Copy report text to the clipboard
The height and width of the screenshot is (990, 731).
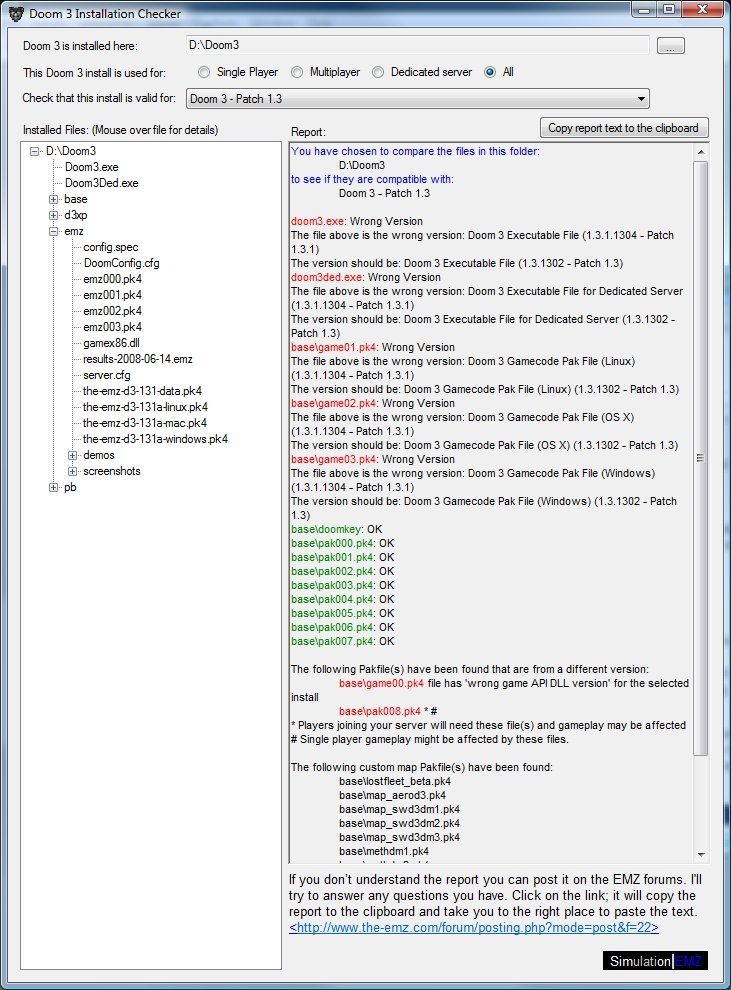pyautogui.click(x=624, y=128)
